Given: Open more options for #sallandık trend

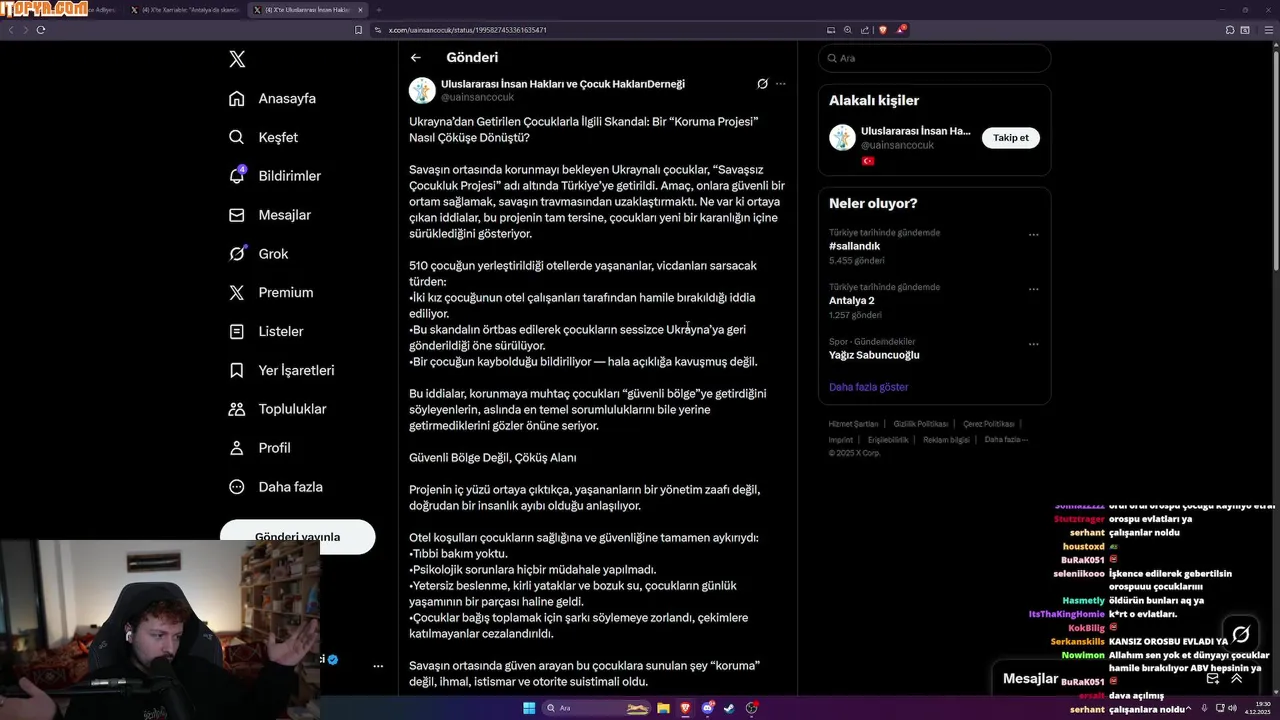Looking at the screenshot, I should pyautogui.click(x=1034, y=235).
